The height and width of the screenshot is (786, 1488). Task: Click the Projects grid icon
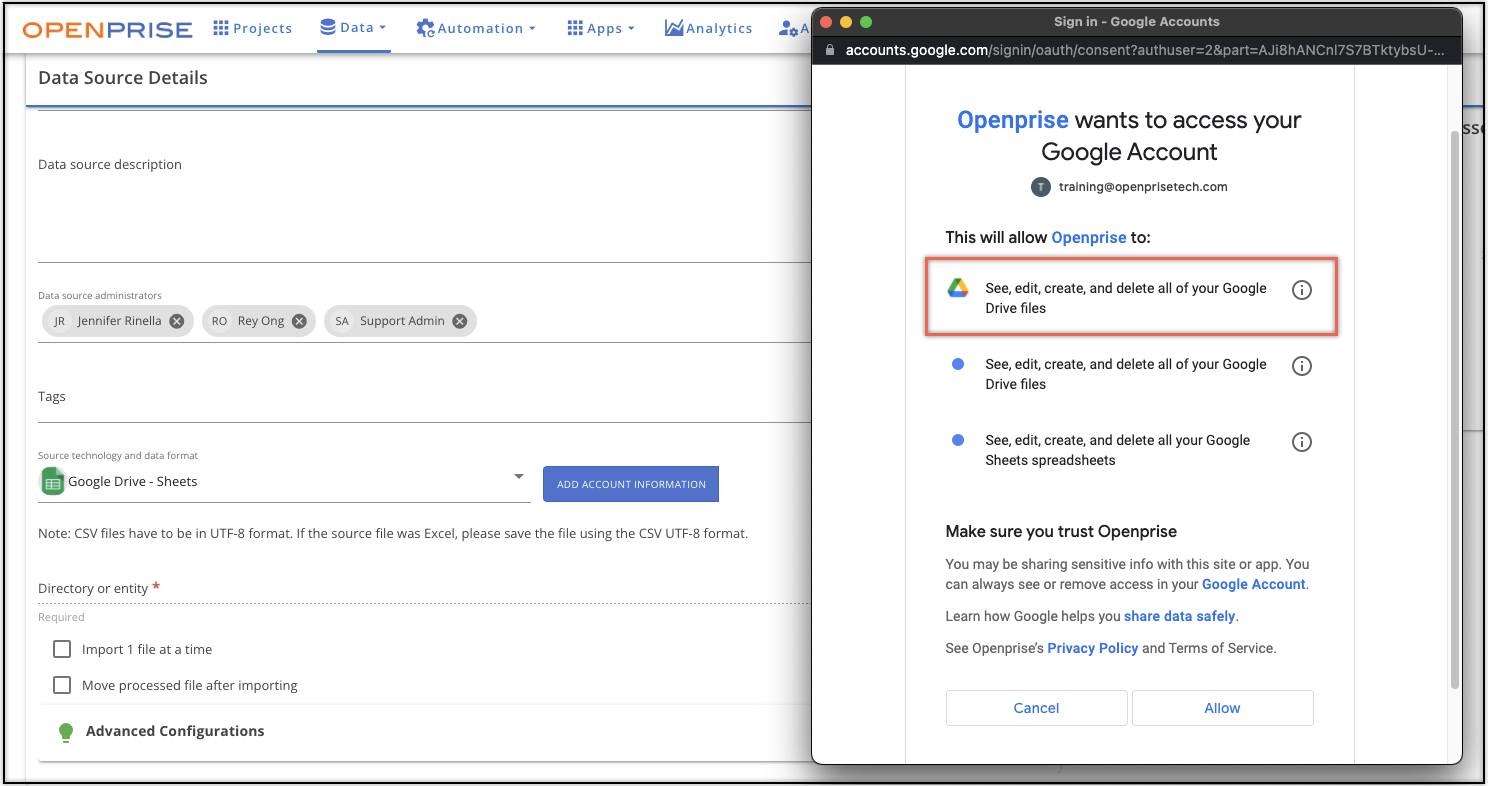[x=221, y=28]
